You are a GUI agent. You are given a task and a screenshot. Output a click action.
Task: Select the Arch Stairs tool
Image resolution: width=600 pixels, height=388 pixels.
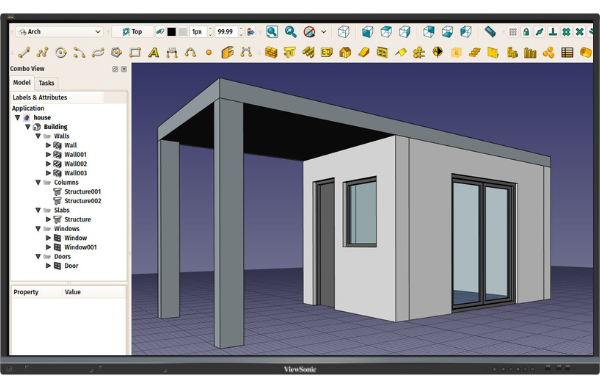(x=474, y=52)
